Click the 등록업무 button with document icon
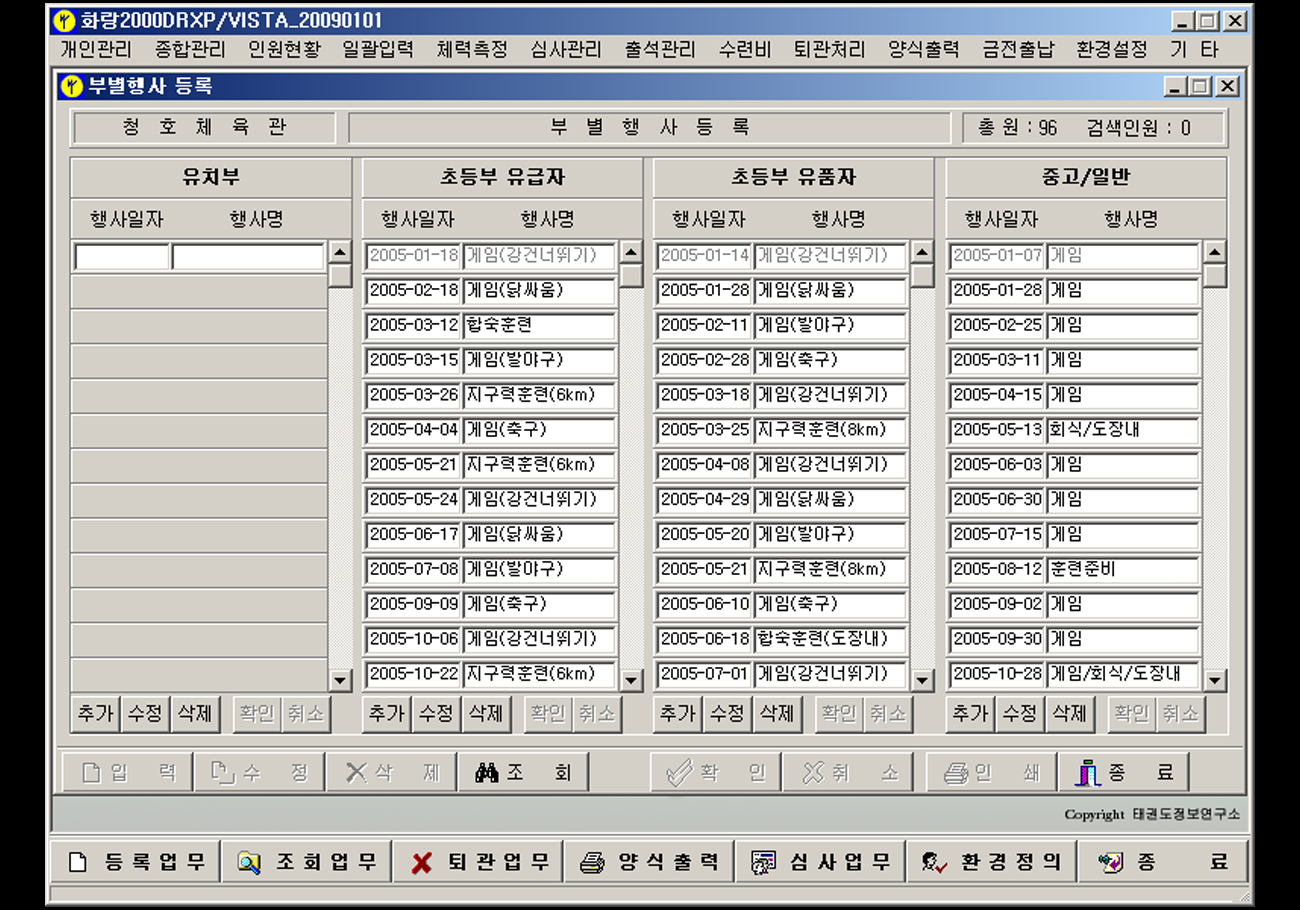Image resolution: width=1300 pixels, height=910 pixels. coord(136,862)
